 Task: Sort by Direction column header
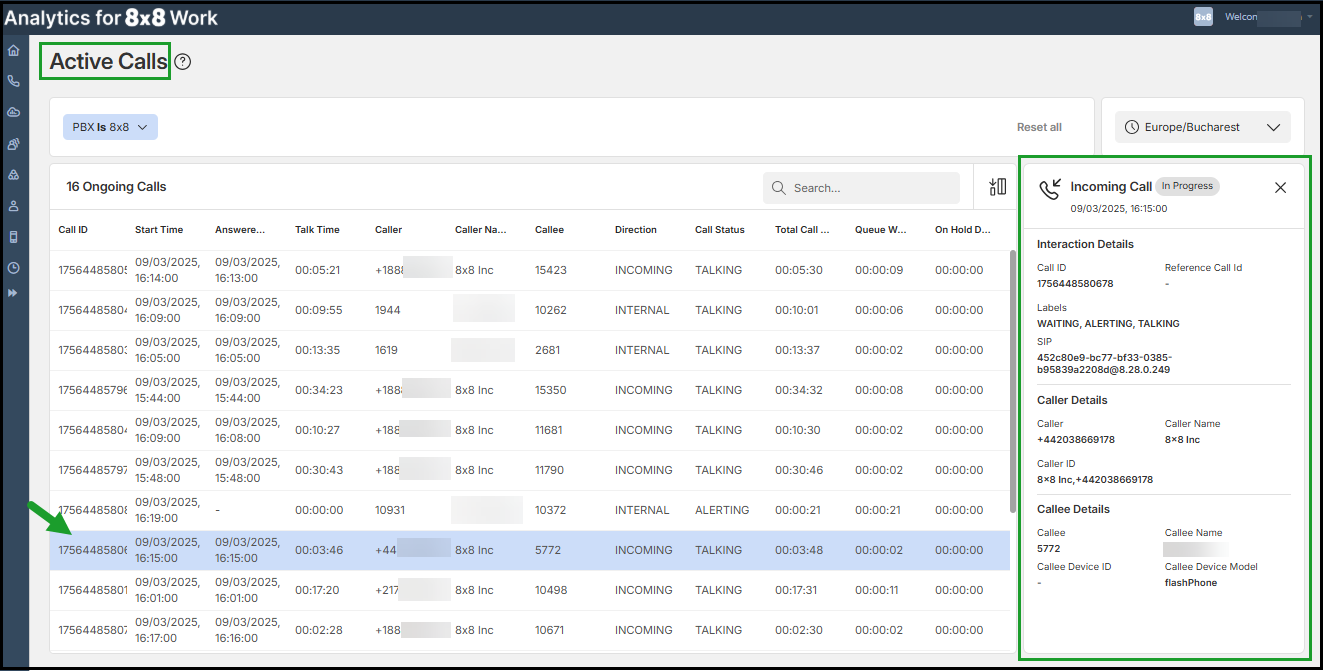pyautogui.click(x=636, y=230)
